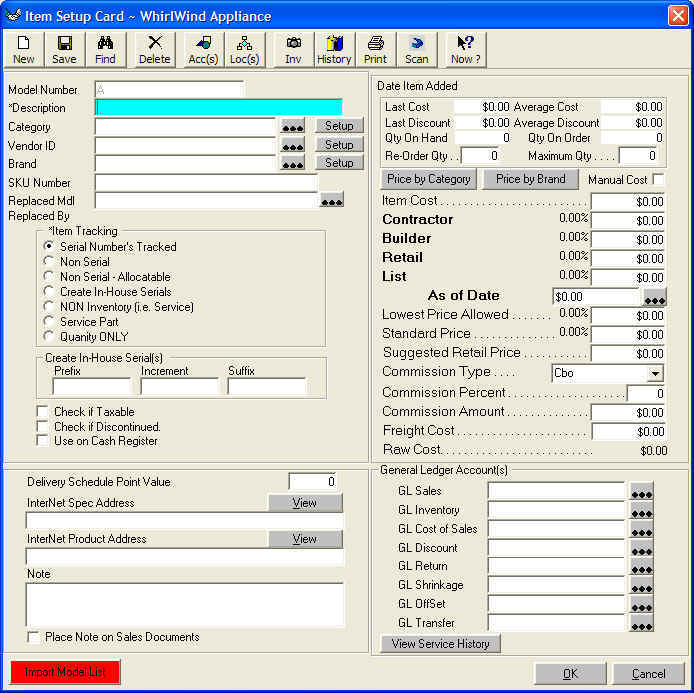Enable the Check if Taxable checkbox
Viewport: 694px width, 693px height.
pos(42,412)
